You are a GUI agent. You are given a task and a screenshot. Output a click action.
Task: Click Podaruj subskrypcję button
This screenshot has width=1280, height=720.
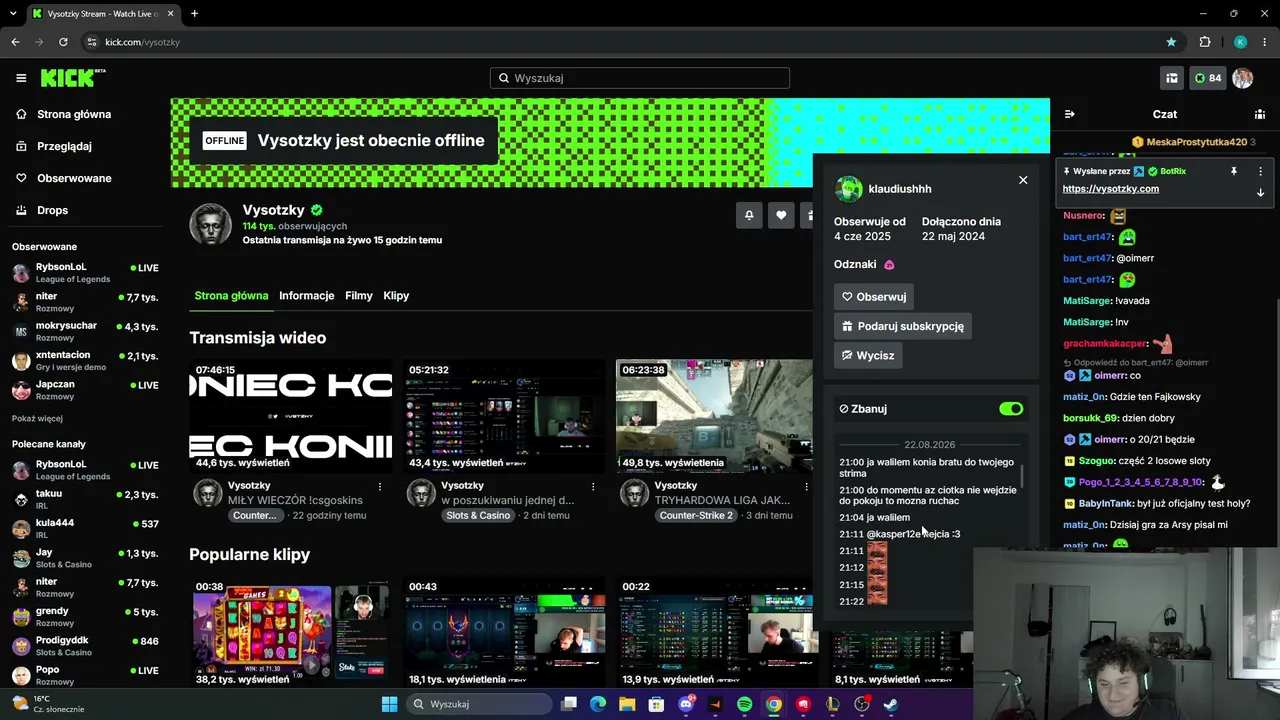pos(903,326)
